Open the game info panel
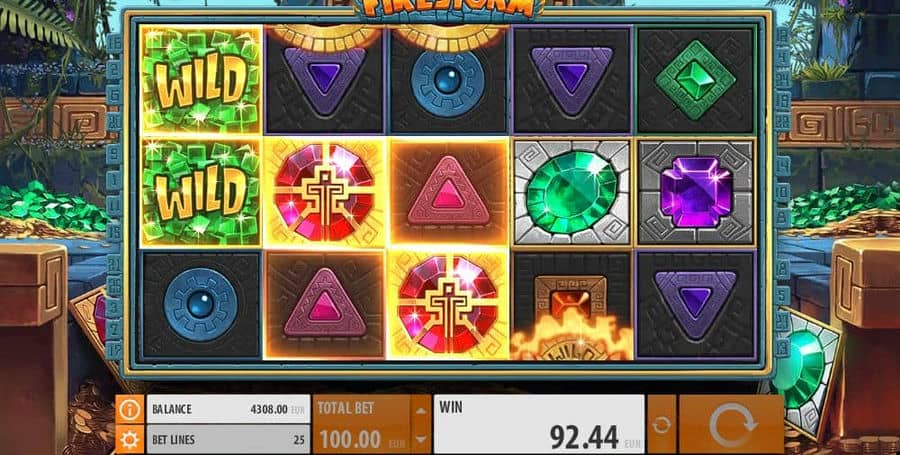This screenshot has width=900, height=455. click(x=130, y=409)
